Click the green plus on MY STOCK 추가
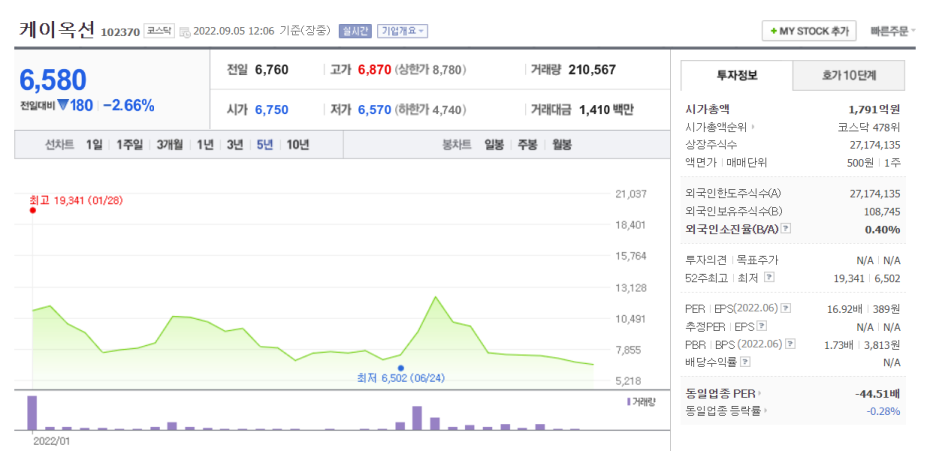Image resolution: width=936 pixels, height=451 pixels. pos(774,31)
